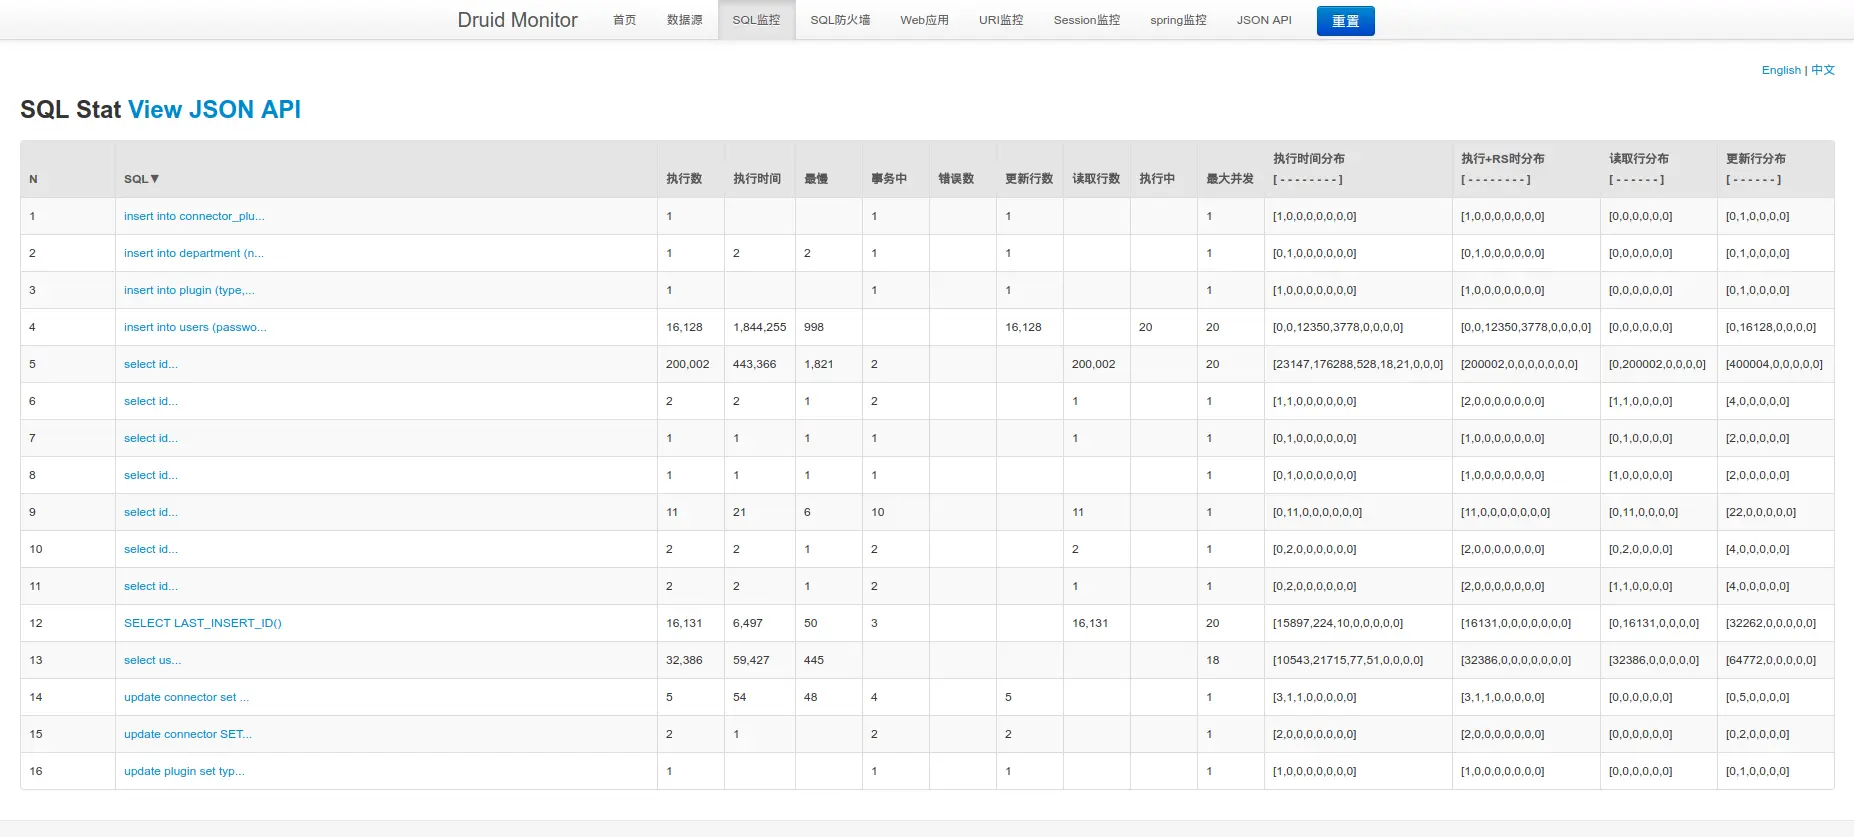Open 'update connector set ...' SQL link
Viewport: 1854px width, 837px height.
point(186,697)
